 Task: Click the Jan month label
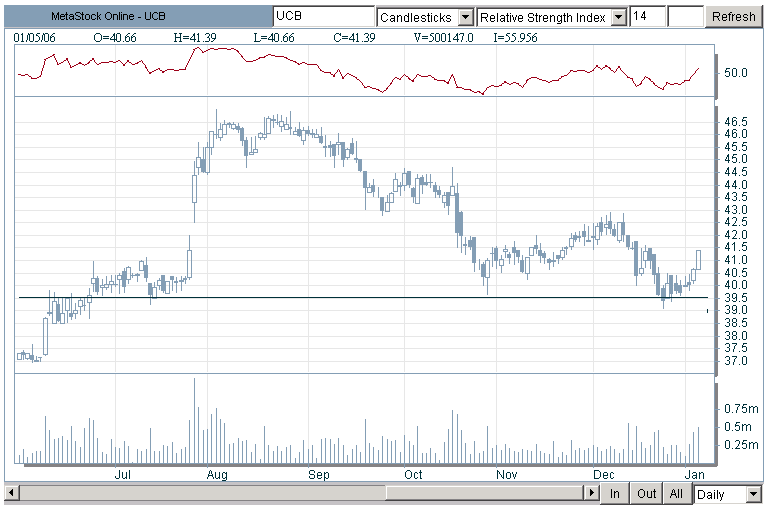(694, 475)
